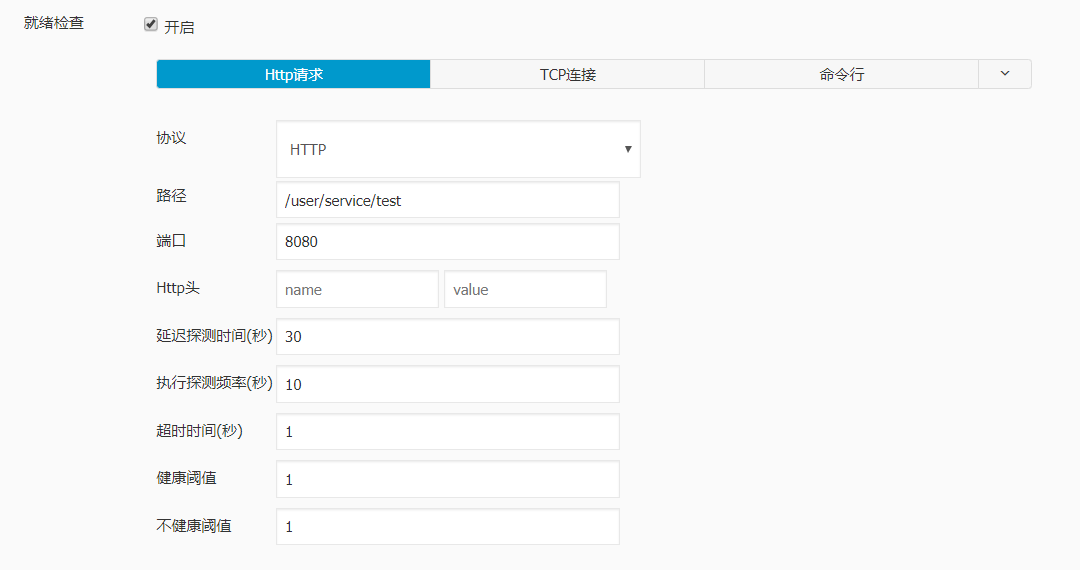
Task: Click the 开启 label text
Action: [x=179, y=27]
